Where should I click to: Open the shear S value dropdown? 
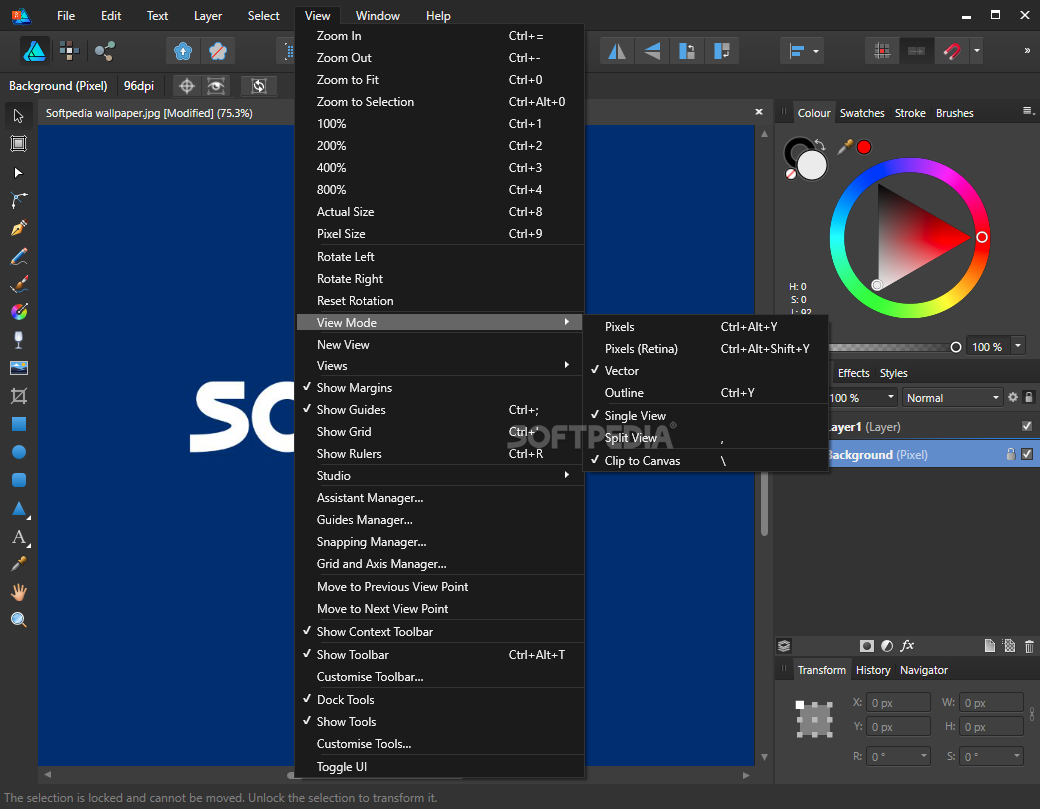(x=1017, y=756)
